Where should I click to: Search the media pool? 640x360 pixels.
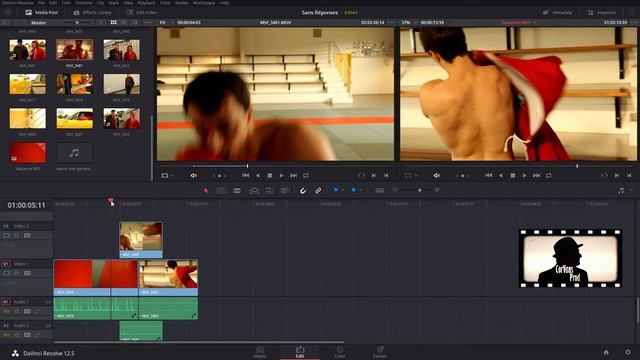136,22
